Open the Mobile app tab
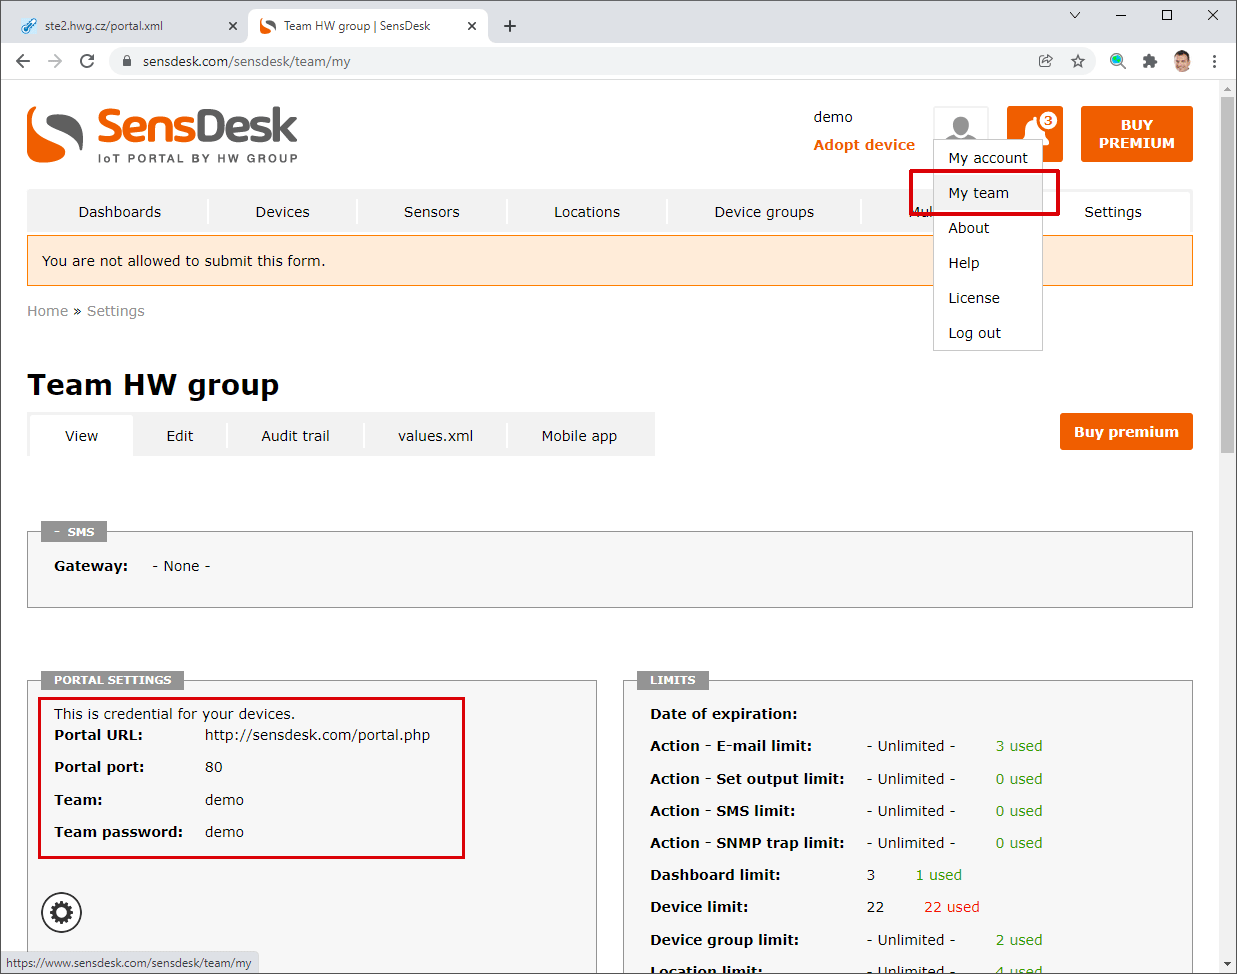This screenshot has width=1237, height=974. [579, 436]
